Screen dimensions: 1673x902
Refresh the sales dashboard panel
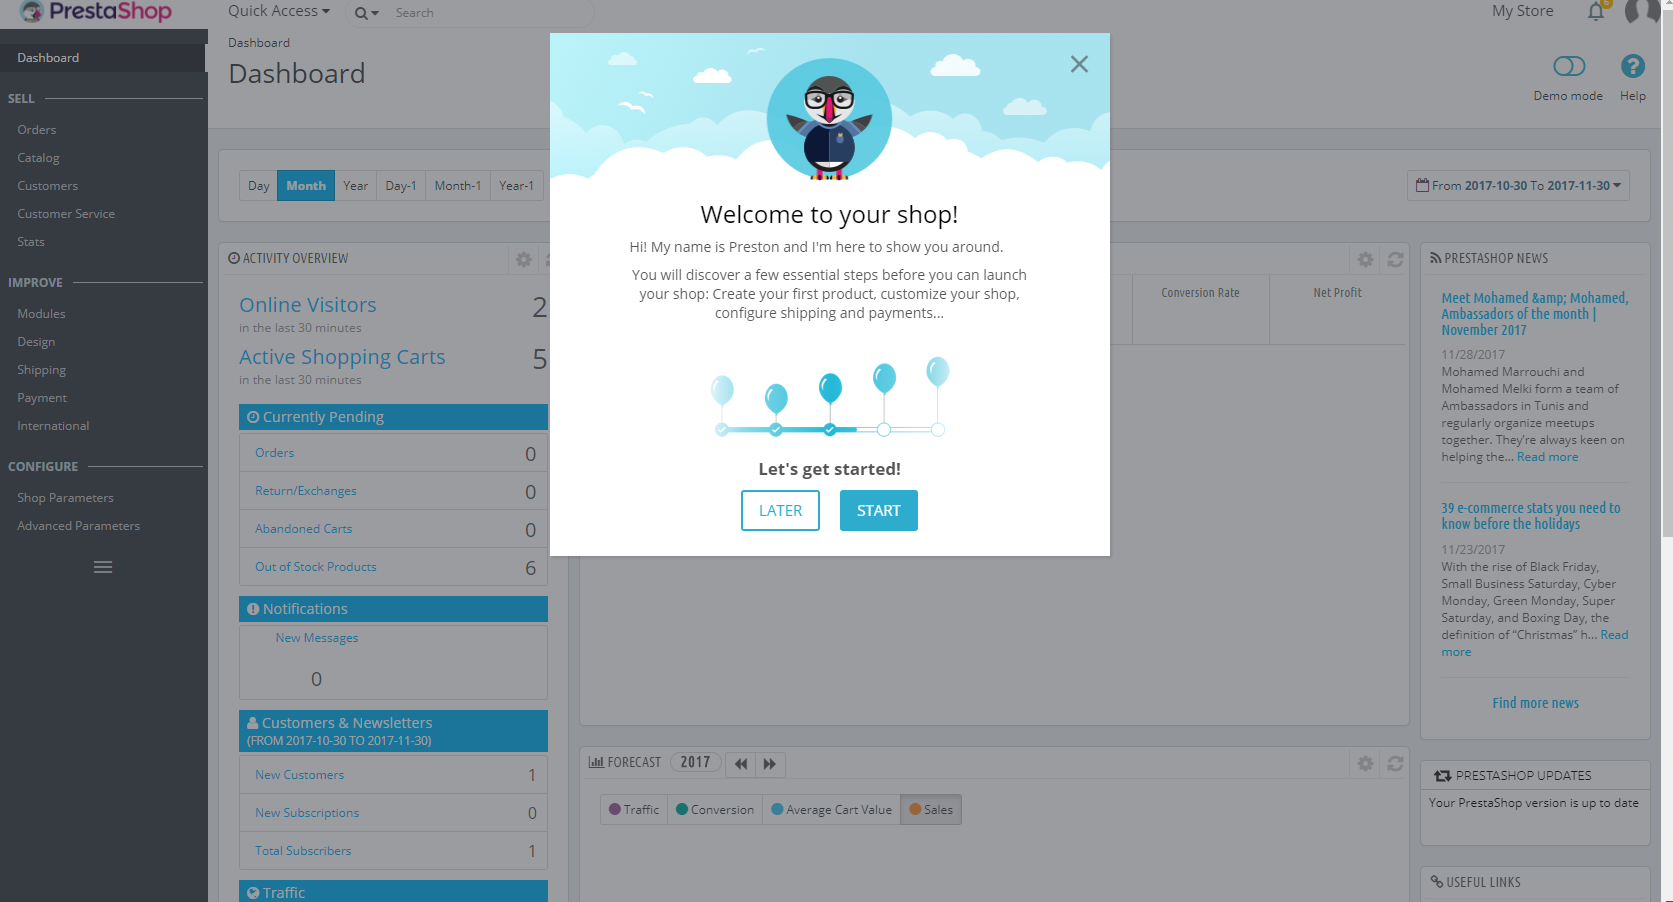1395,259
